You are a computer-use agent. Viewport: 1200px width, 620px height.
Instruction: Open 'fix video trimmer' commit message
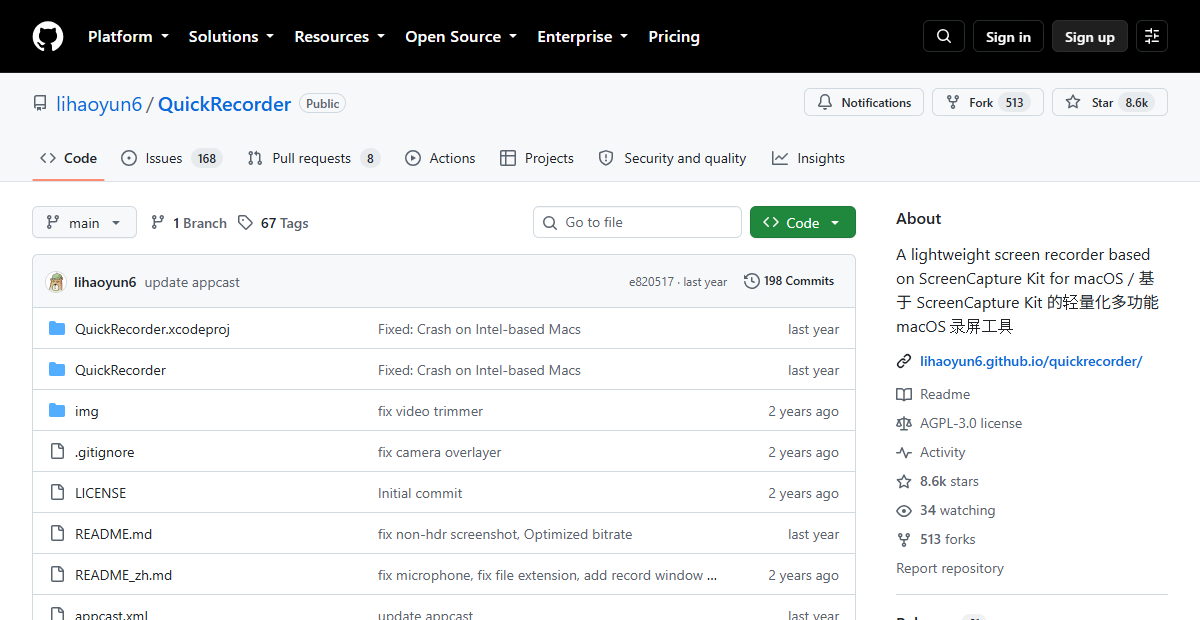click(x=430, y=411)
